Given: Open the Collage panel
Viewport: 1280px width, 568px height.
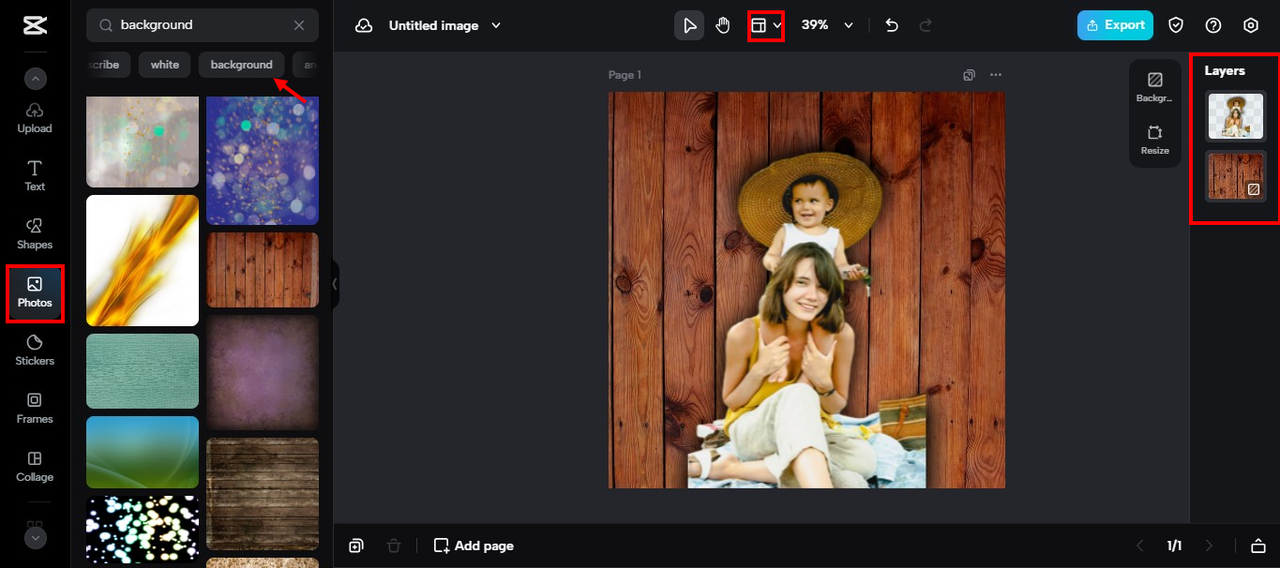Looking at the screenshot, I should coord(35,467).
